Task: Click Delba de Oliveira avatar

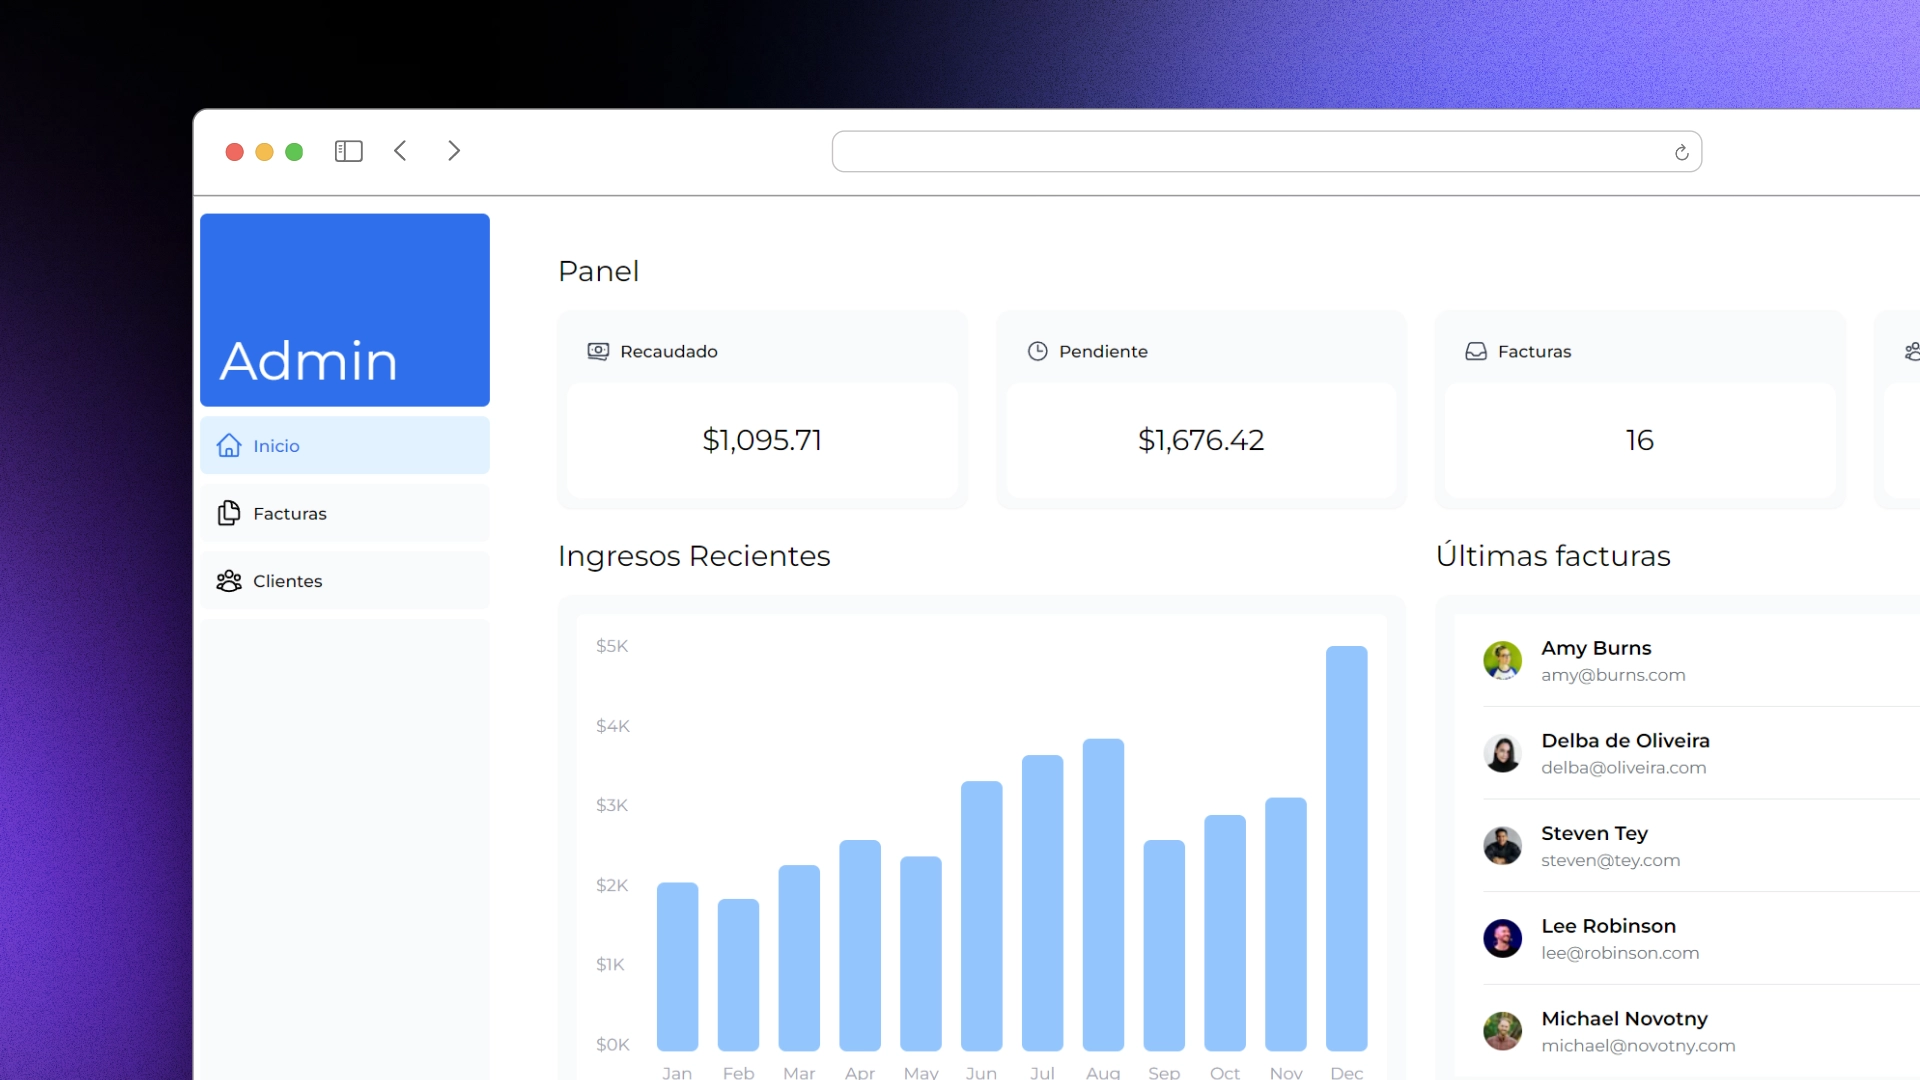Action: click(x=1502, y=753)
